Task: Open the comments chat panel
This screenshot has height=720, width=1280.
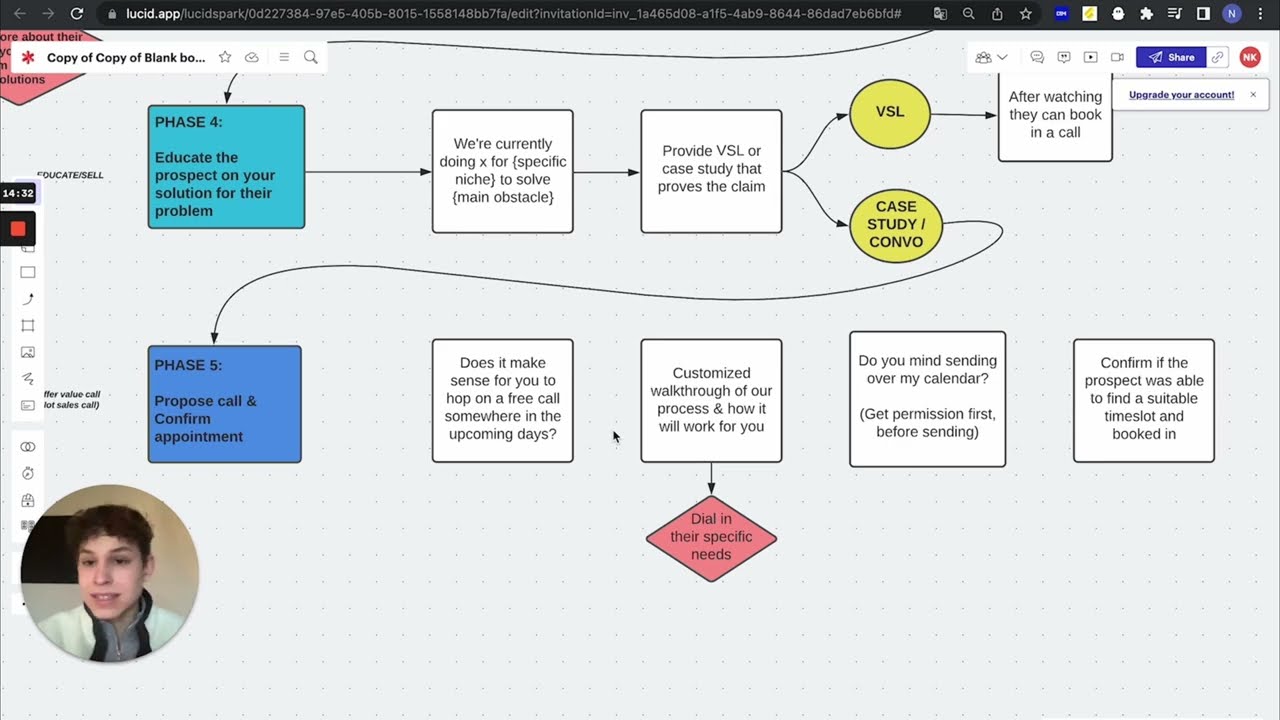Action: (1037, 57)
